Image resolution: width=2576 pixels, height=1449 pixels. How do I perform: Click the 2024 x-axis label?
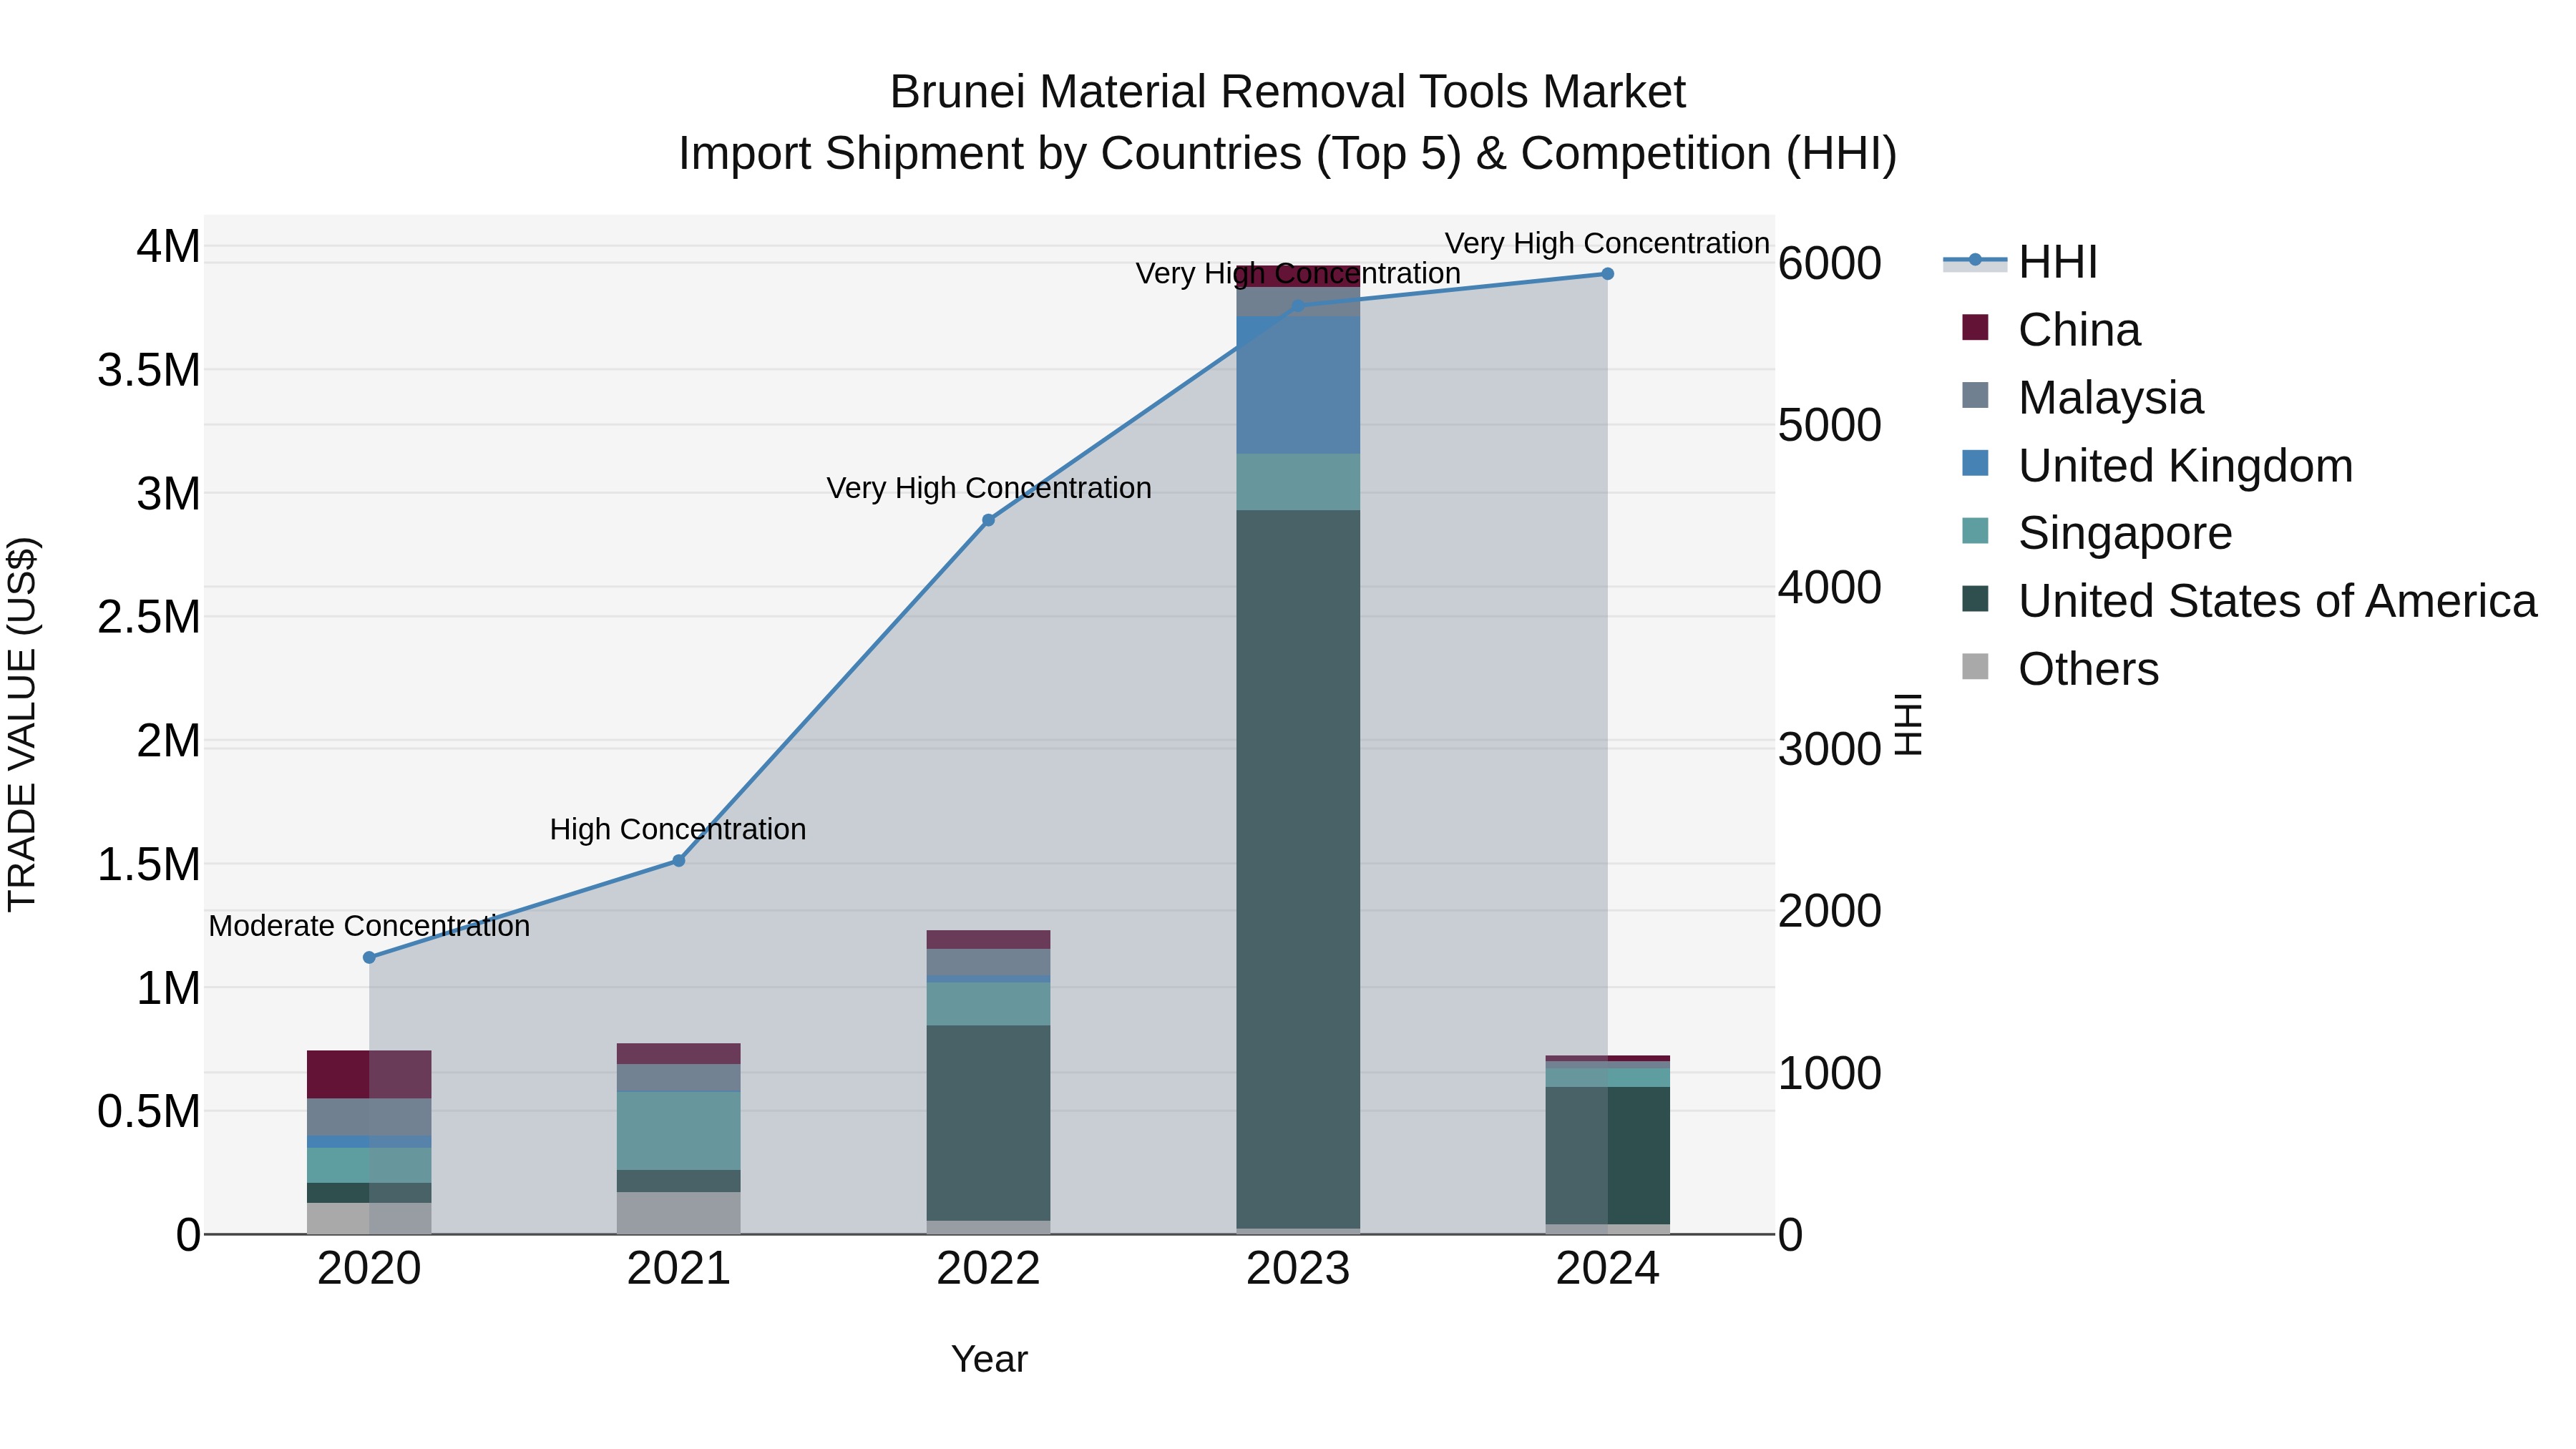pyautogui.click(x=1607, y=1269)
